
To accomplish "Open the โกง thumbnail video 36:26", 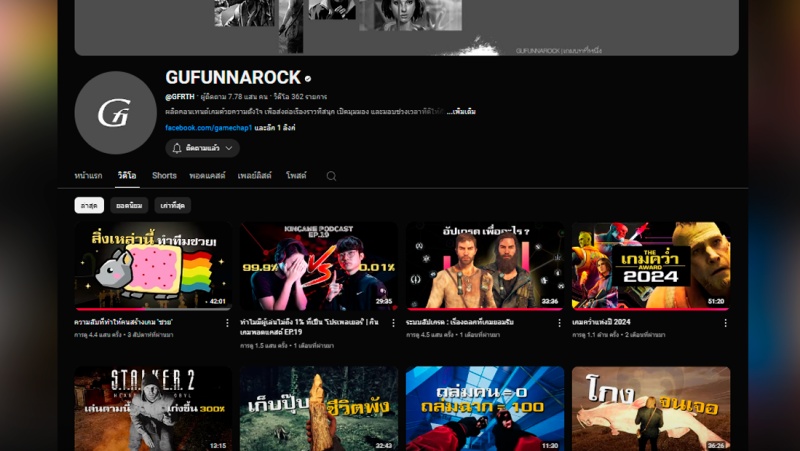I will (651, 409).
